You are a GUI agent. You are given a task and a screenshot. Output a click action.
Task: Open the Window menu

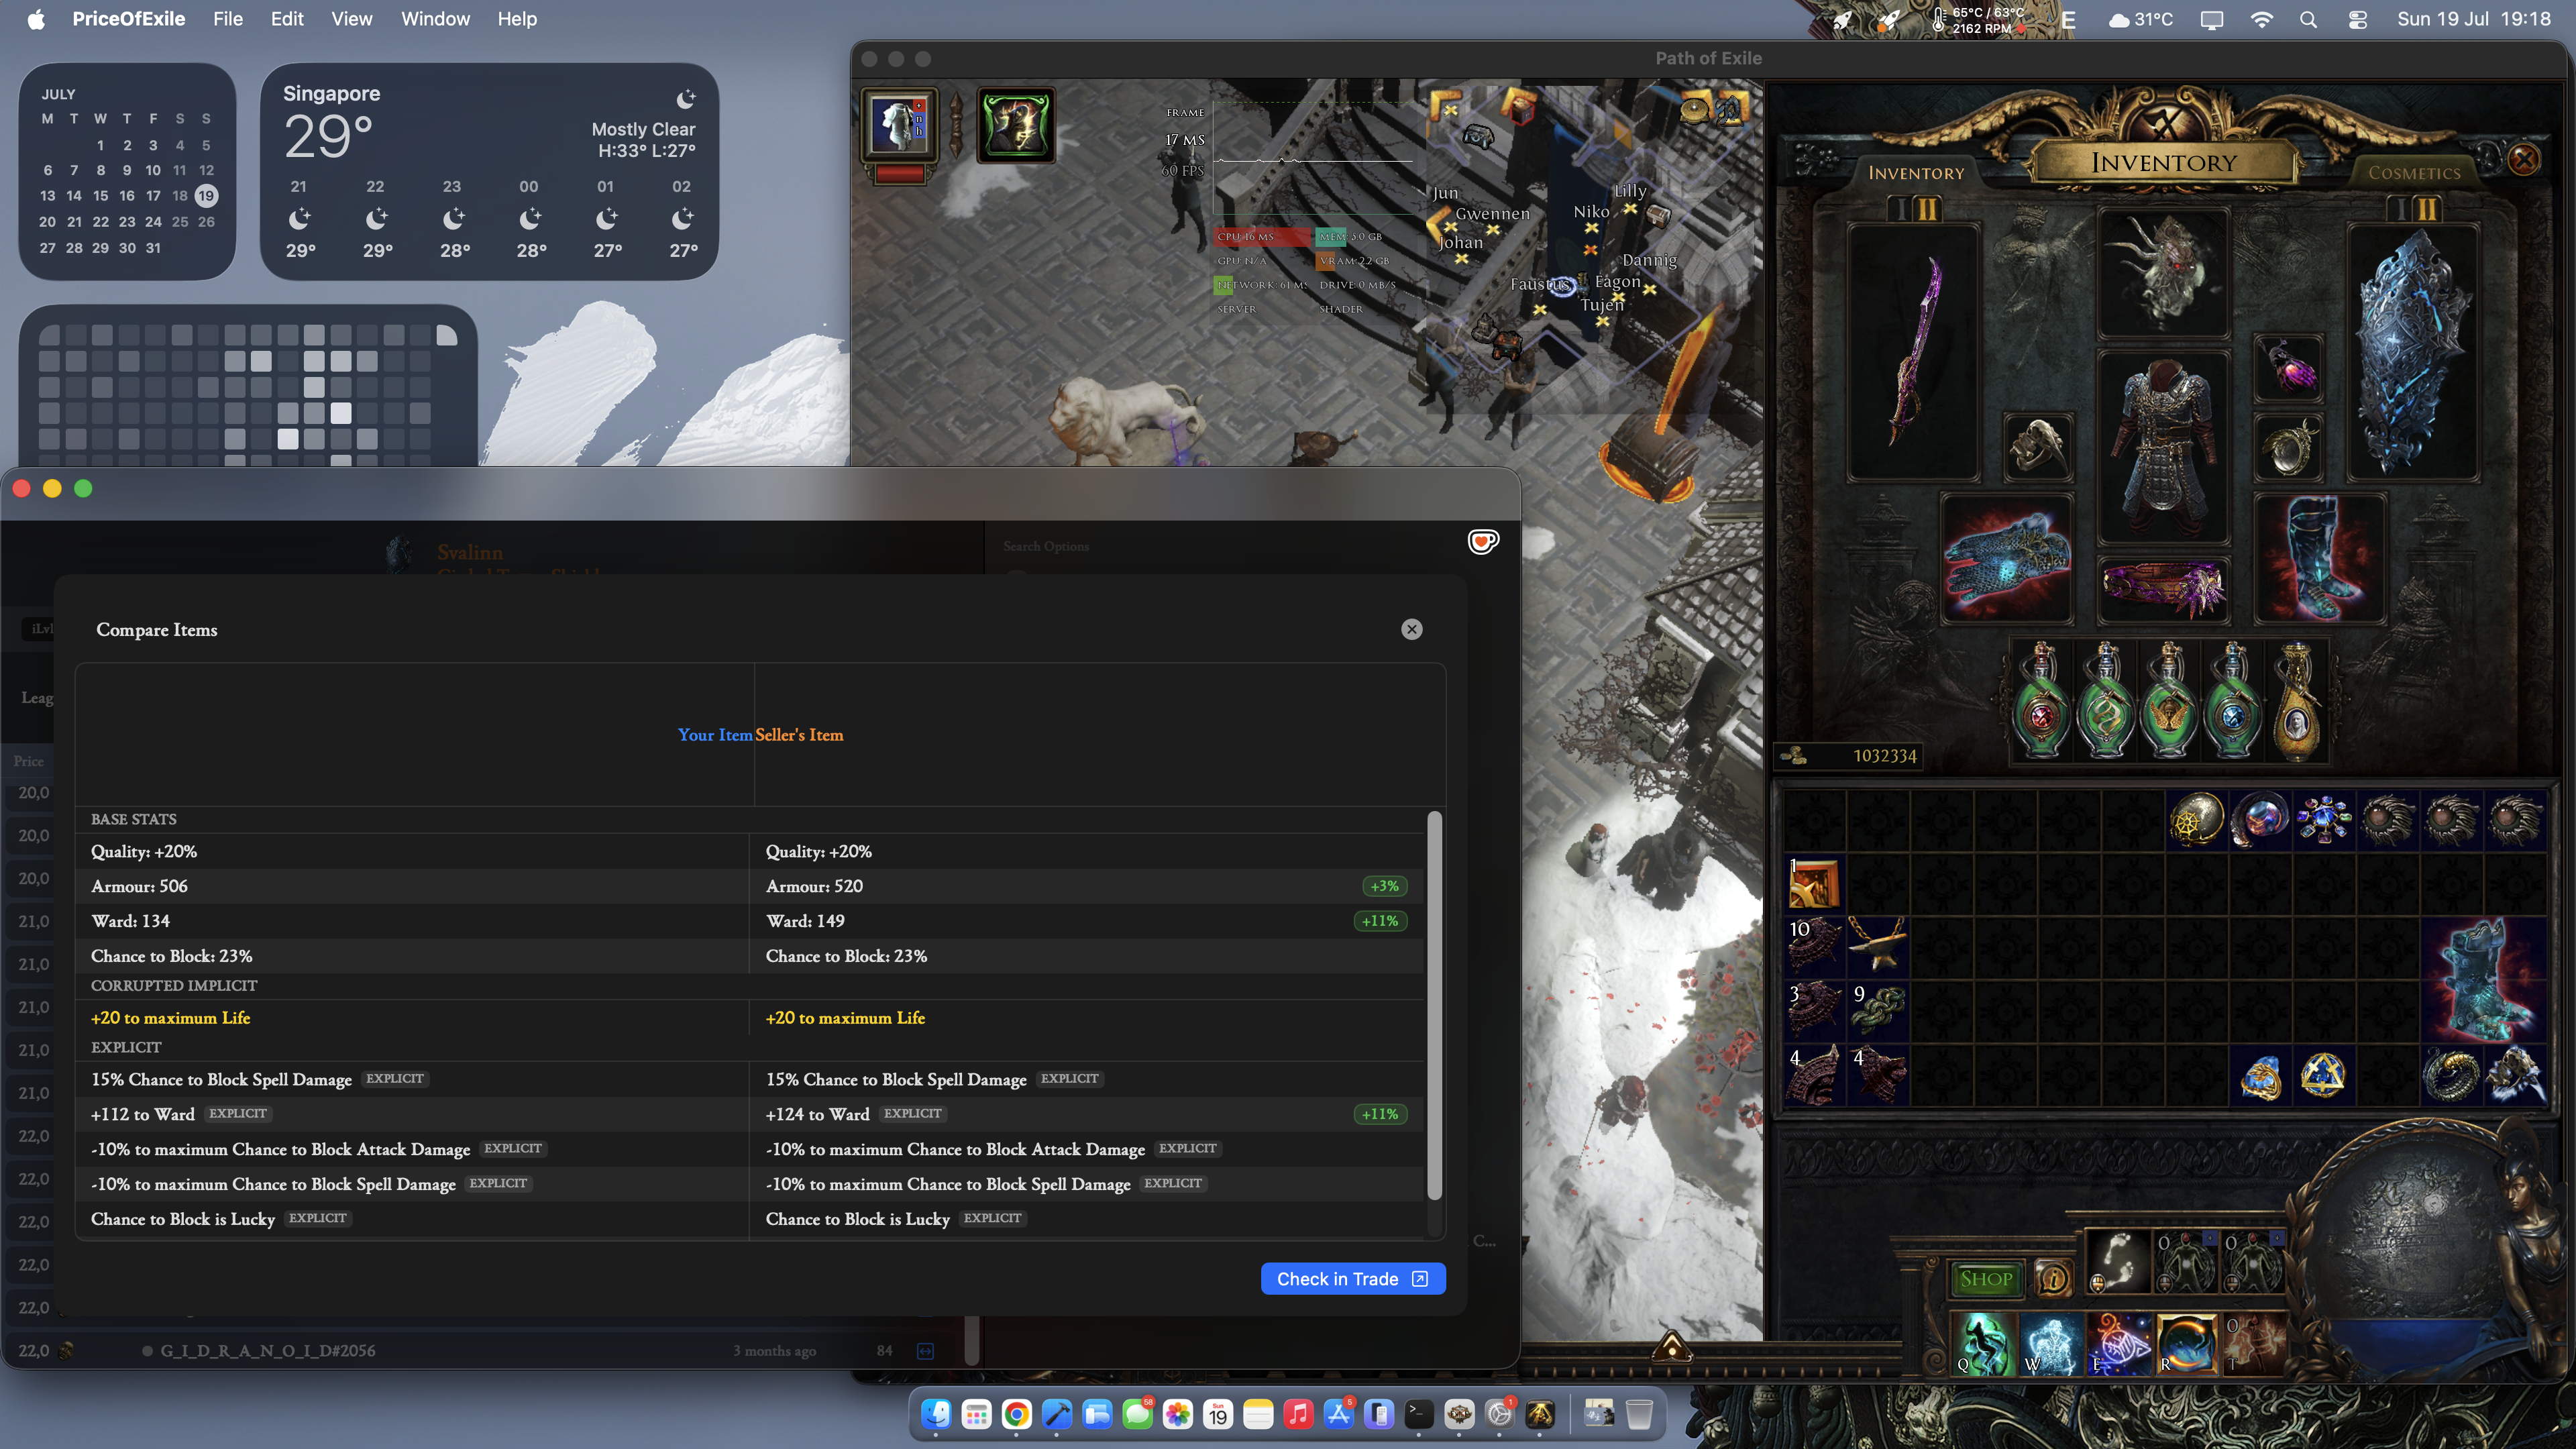pos(435,19)
